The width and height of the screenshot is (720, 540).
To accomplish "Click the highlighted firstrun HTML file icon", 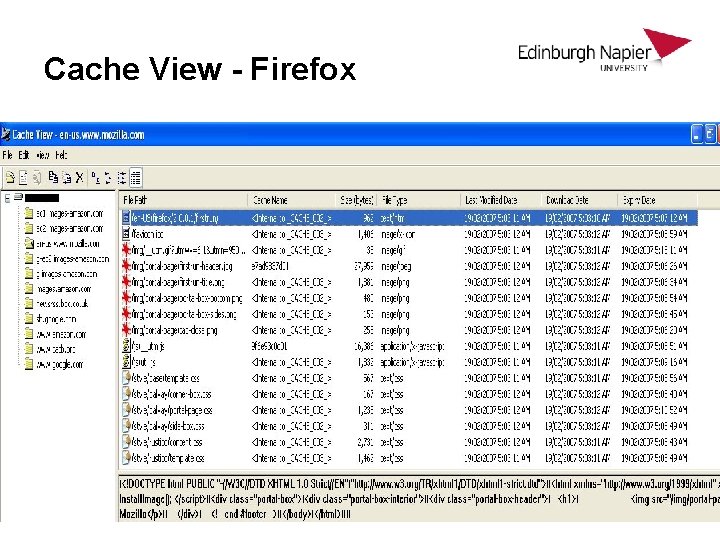I will (x=126, y=218).
